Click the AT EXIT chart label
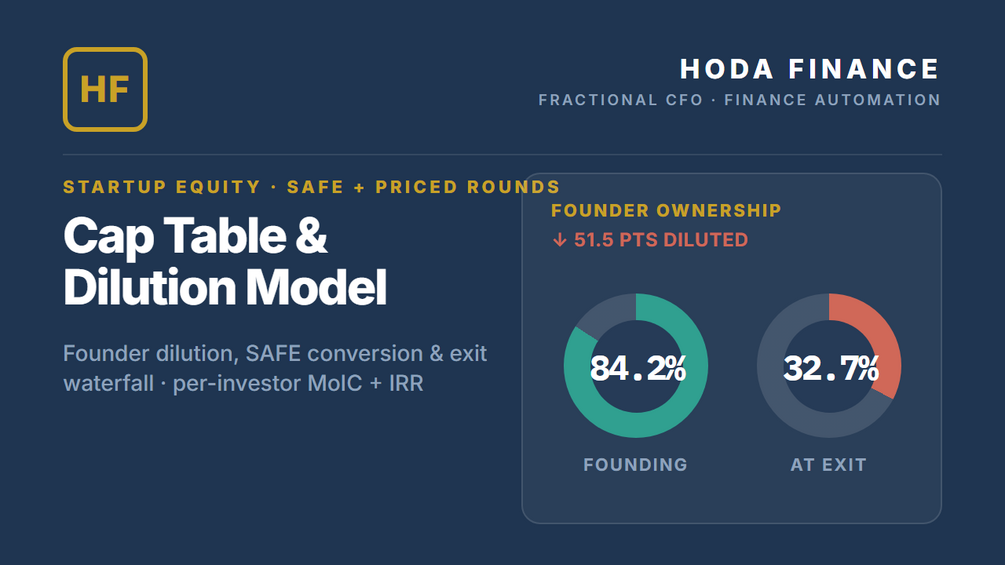1005x565 pixels. pyautogui.click(x=829, y=464)
